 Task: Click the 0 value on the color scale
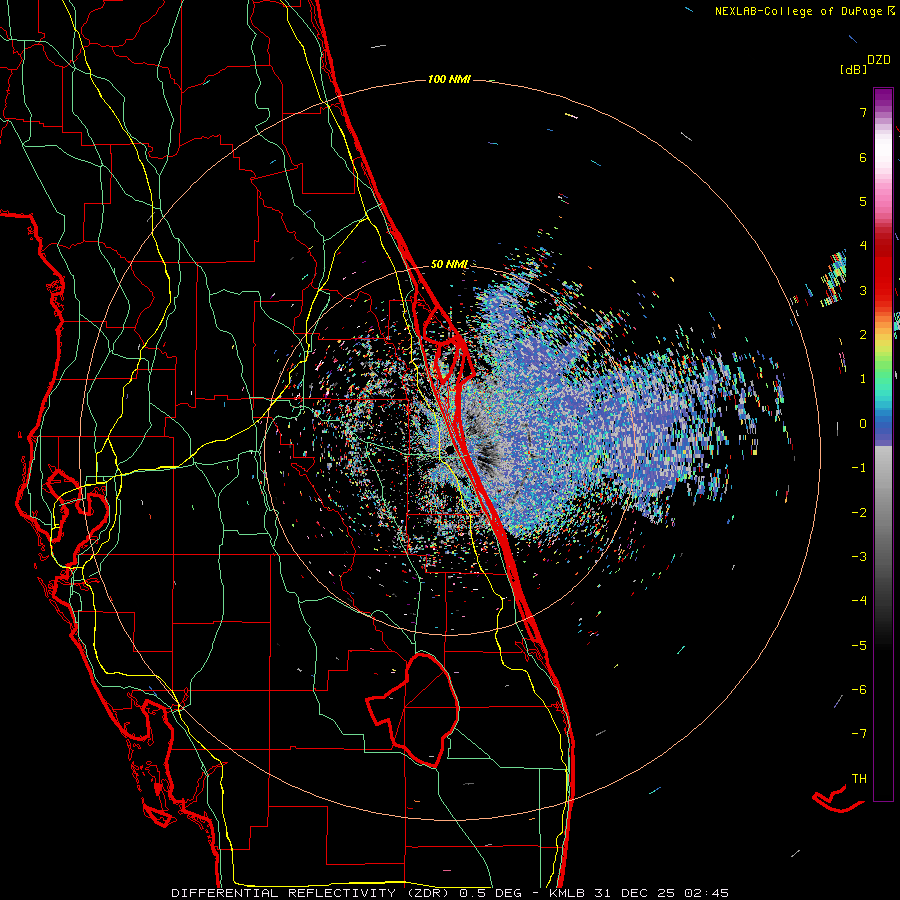click(863, 424)
